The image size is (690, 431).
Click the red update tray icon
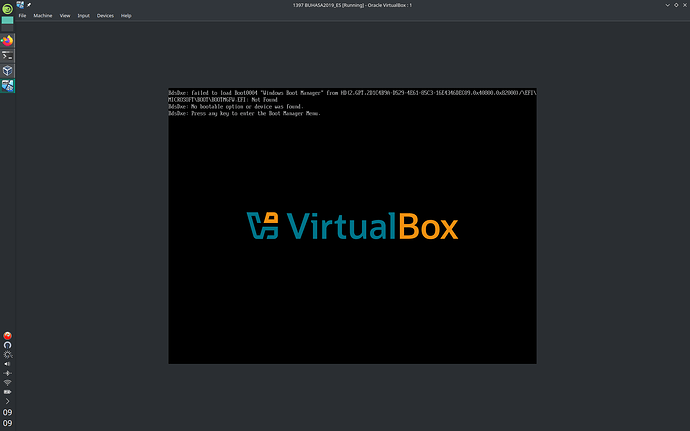(x=7, y=336)
